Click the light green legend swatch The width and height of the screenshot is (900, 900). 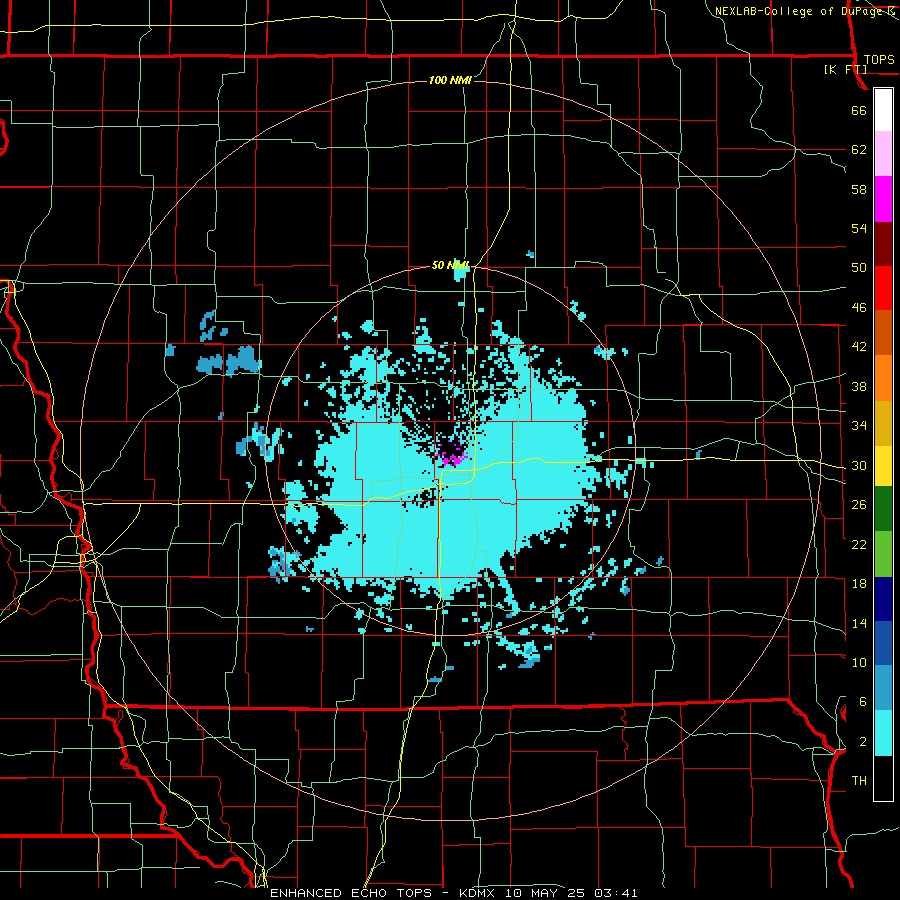pyautogui.click(x=883, y=554)
